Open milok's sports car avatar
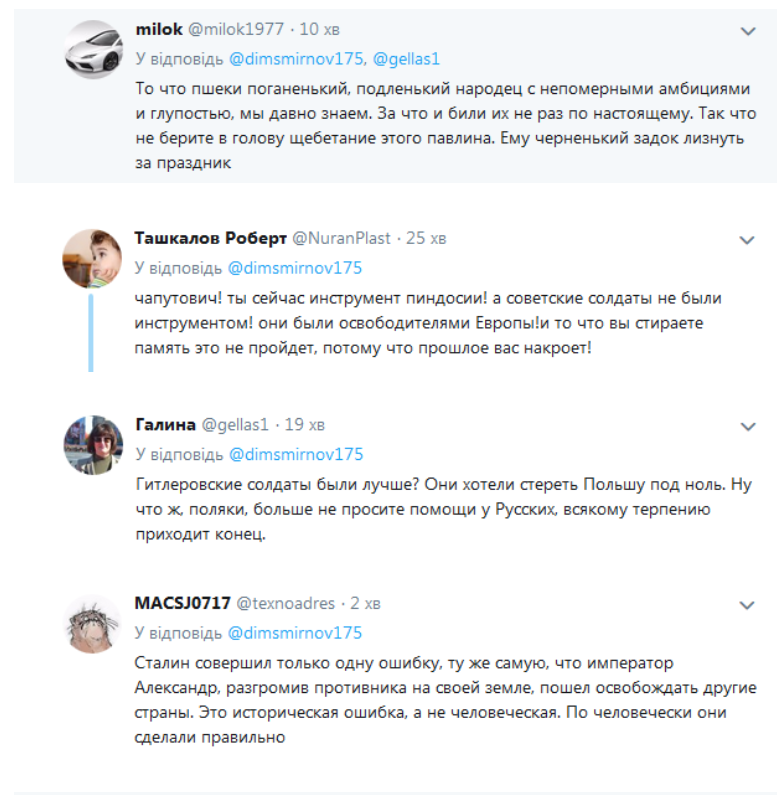777x795 pixels. coord(93,49)
